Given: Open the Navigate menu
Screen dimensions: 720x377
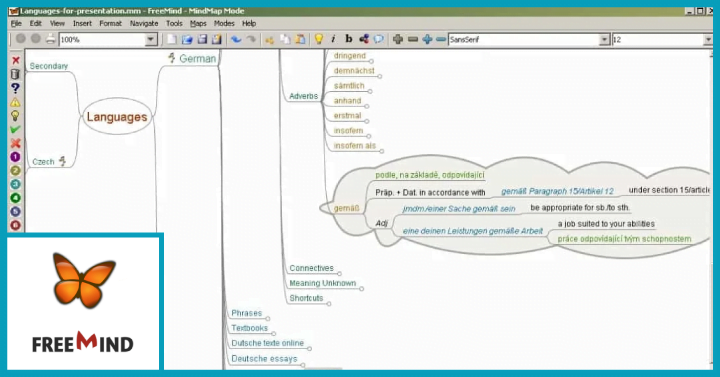Looking at the screenshot, I should [x=144, y=23].
